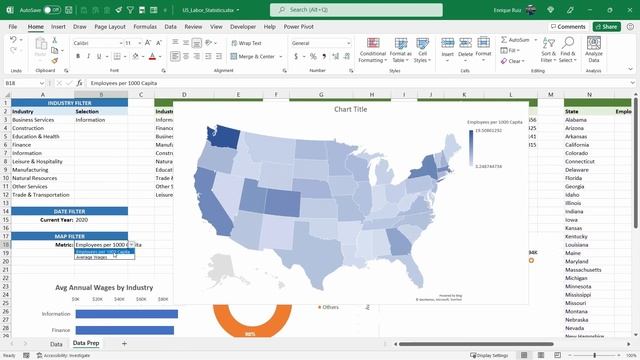Viewport: 640px width, 360px height.
Task: Open the Metric cell dropdown arrow
Action: coord(131,244)
